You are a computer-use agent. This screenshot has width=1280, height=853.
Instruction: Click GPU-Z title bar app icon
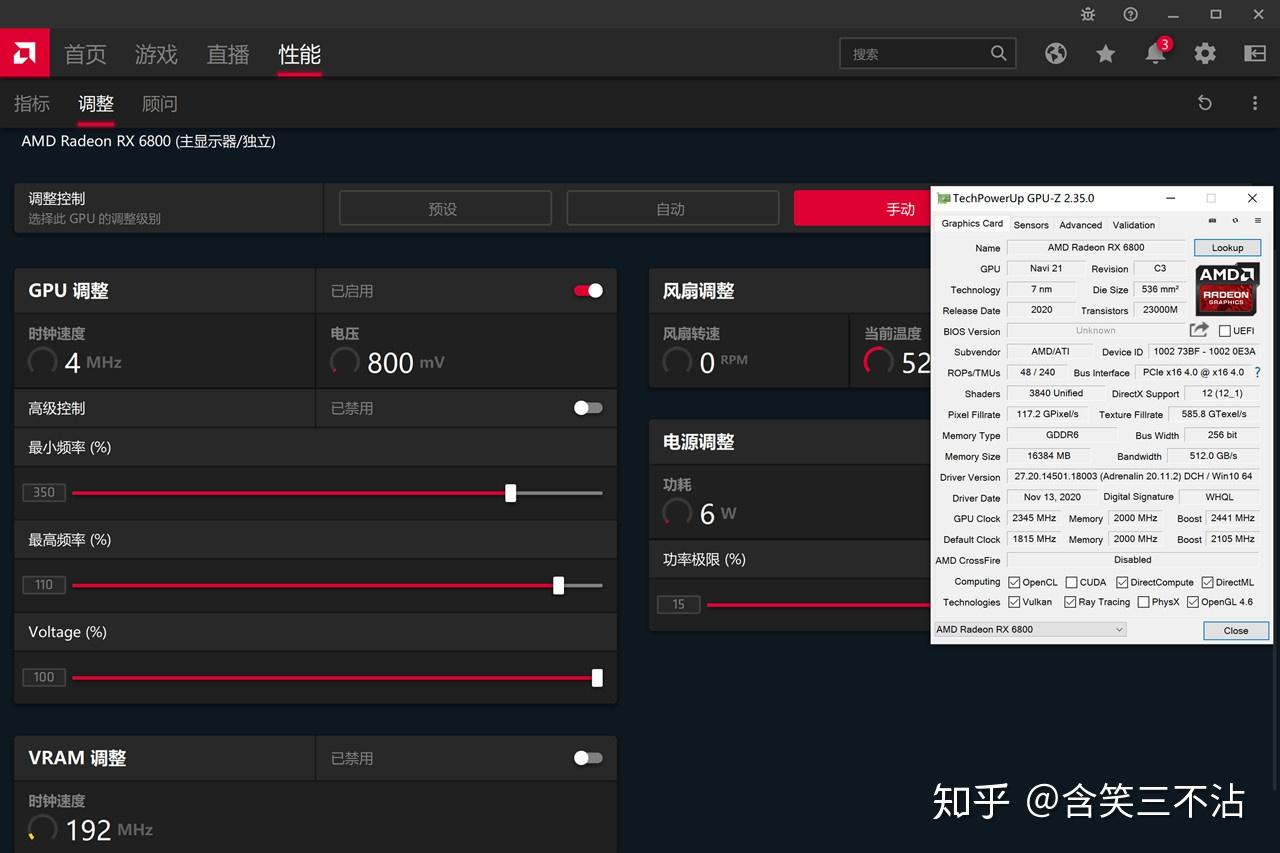coord(943,198)
